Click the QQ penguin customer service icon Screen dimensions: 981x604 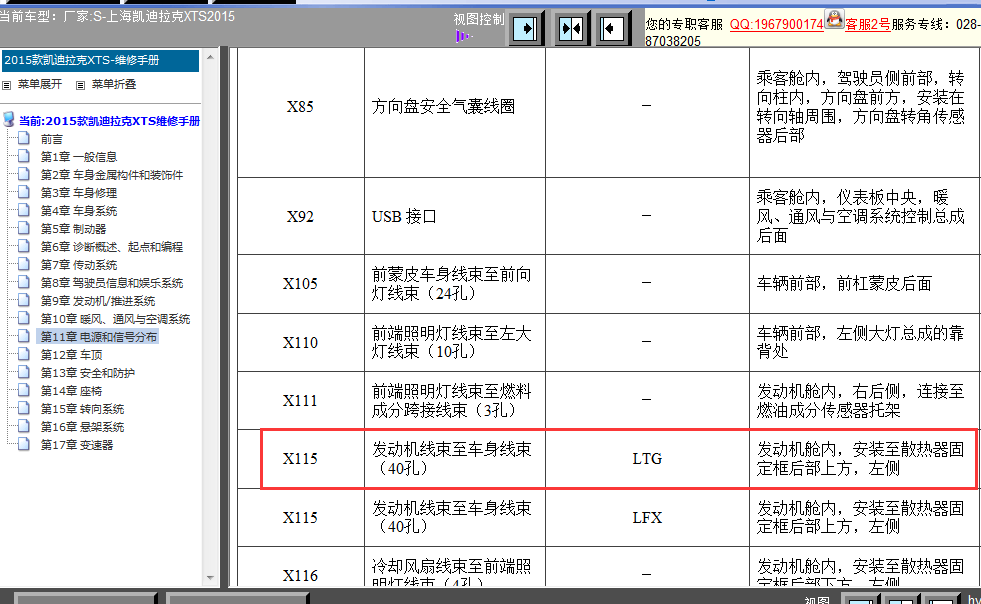click(834, 19)
